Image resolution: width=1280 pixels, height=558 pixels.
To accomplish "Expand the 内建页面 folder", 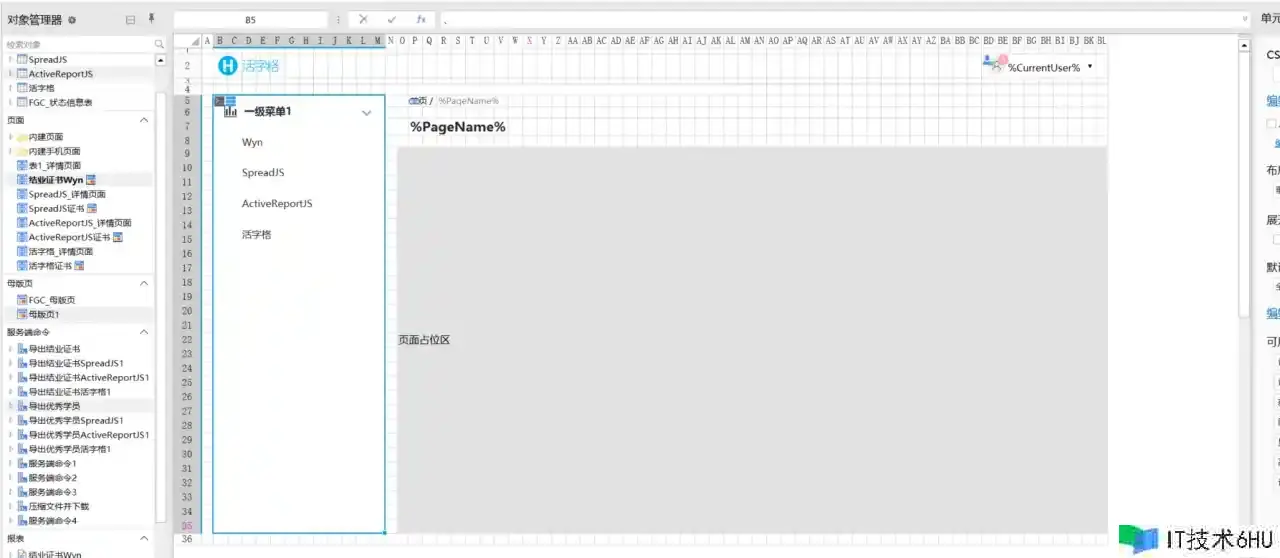I will 11,137.
